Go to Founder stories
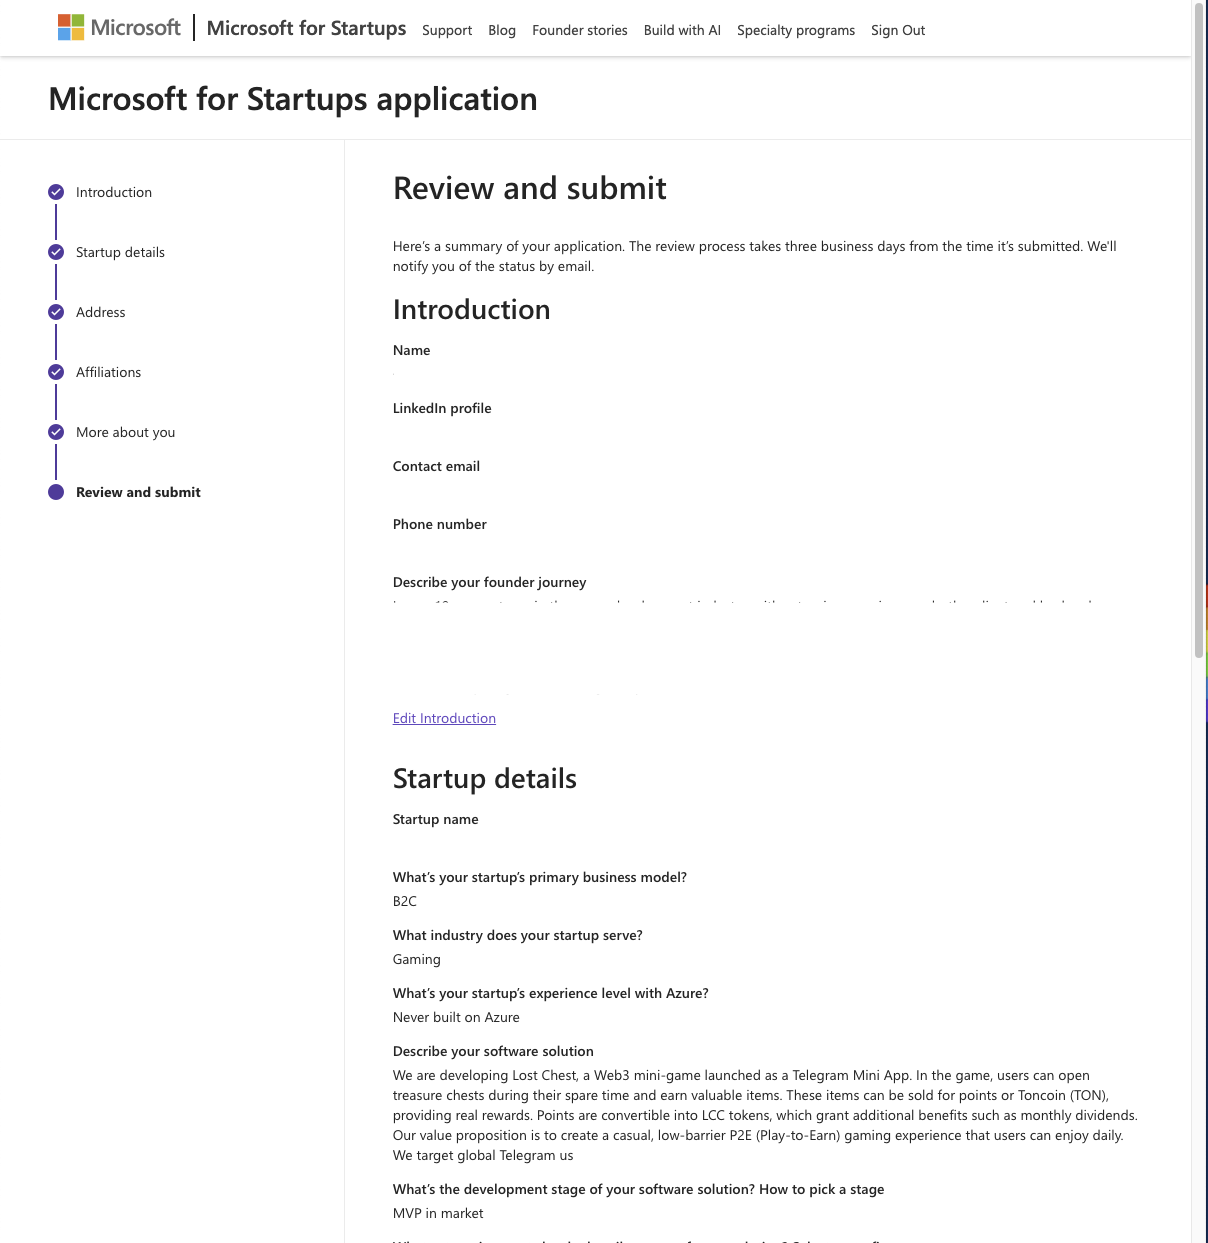The image size is (1208, 1243). coord(580,30)
